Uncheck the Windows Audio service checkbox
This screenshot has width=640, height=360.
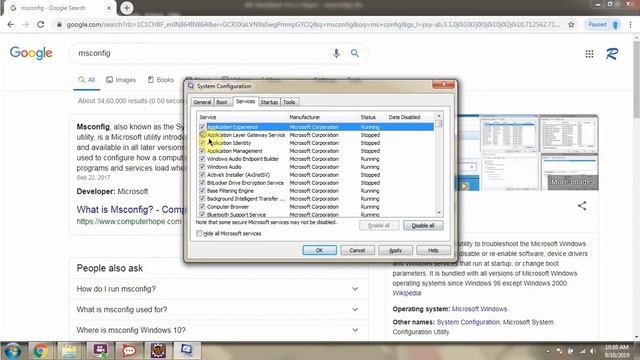202,167
